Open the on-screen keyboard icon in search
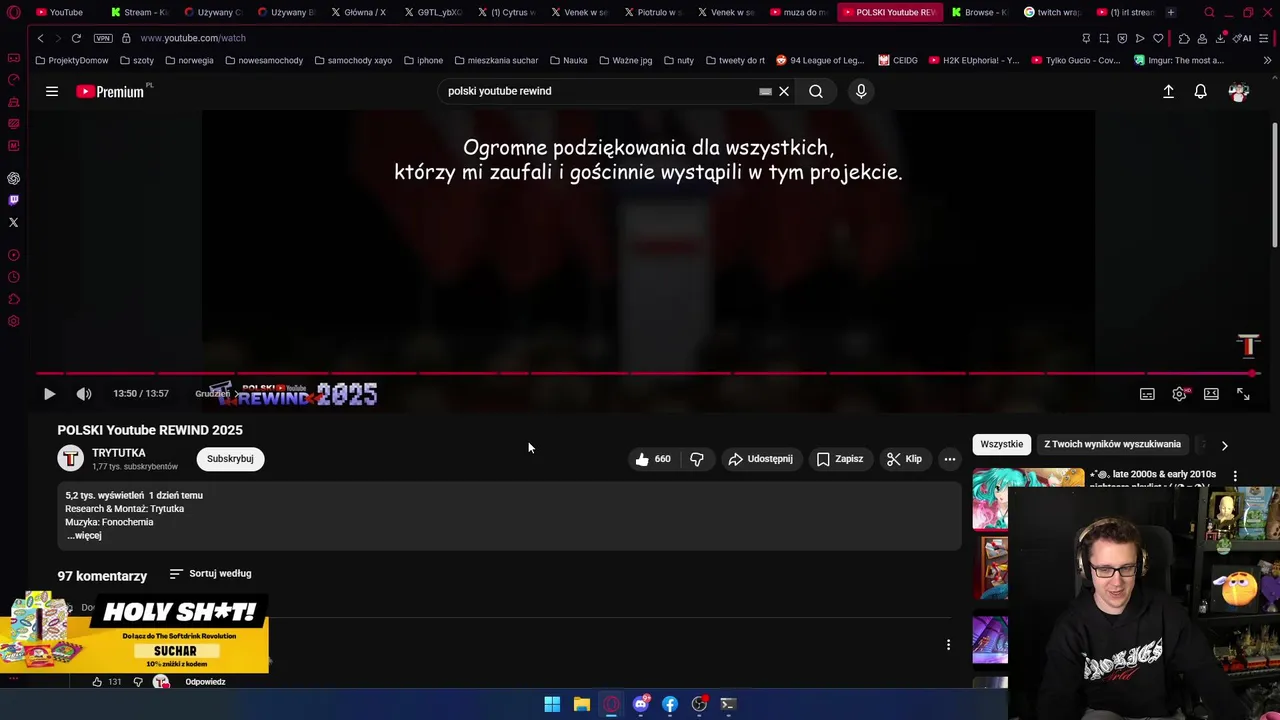1280x720 pixels. point(765,91)
